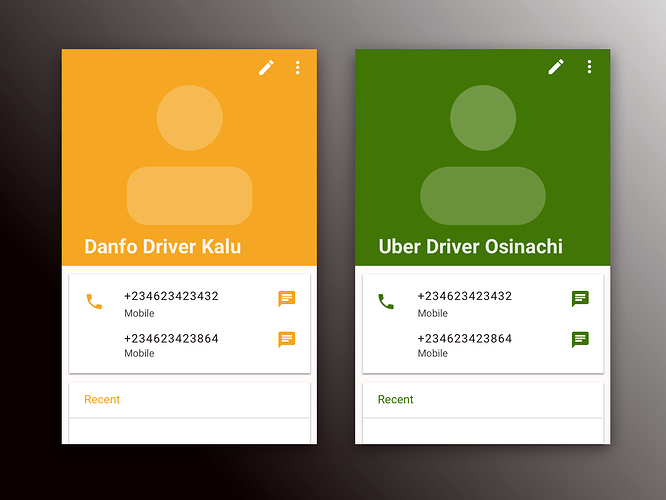Image resolution: width=666 pixels, height=500 pixels.
Task: Message +234623423864 on Danfo Driver Kalu card
Action: (x=287, y=339)
